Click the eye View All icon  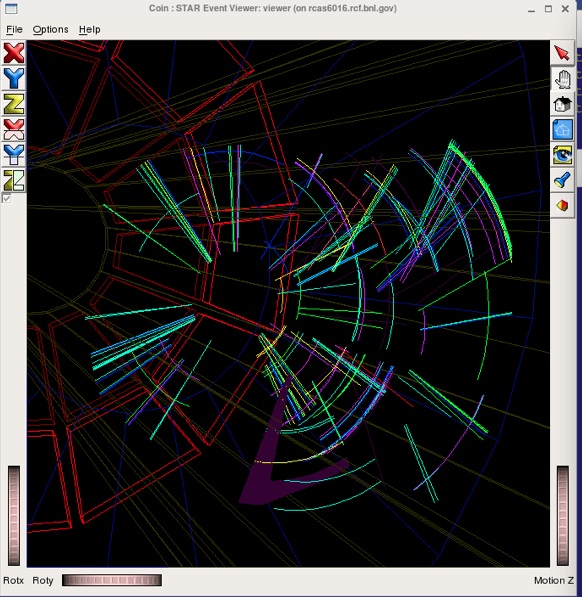[562, 155]
